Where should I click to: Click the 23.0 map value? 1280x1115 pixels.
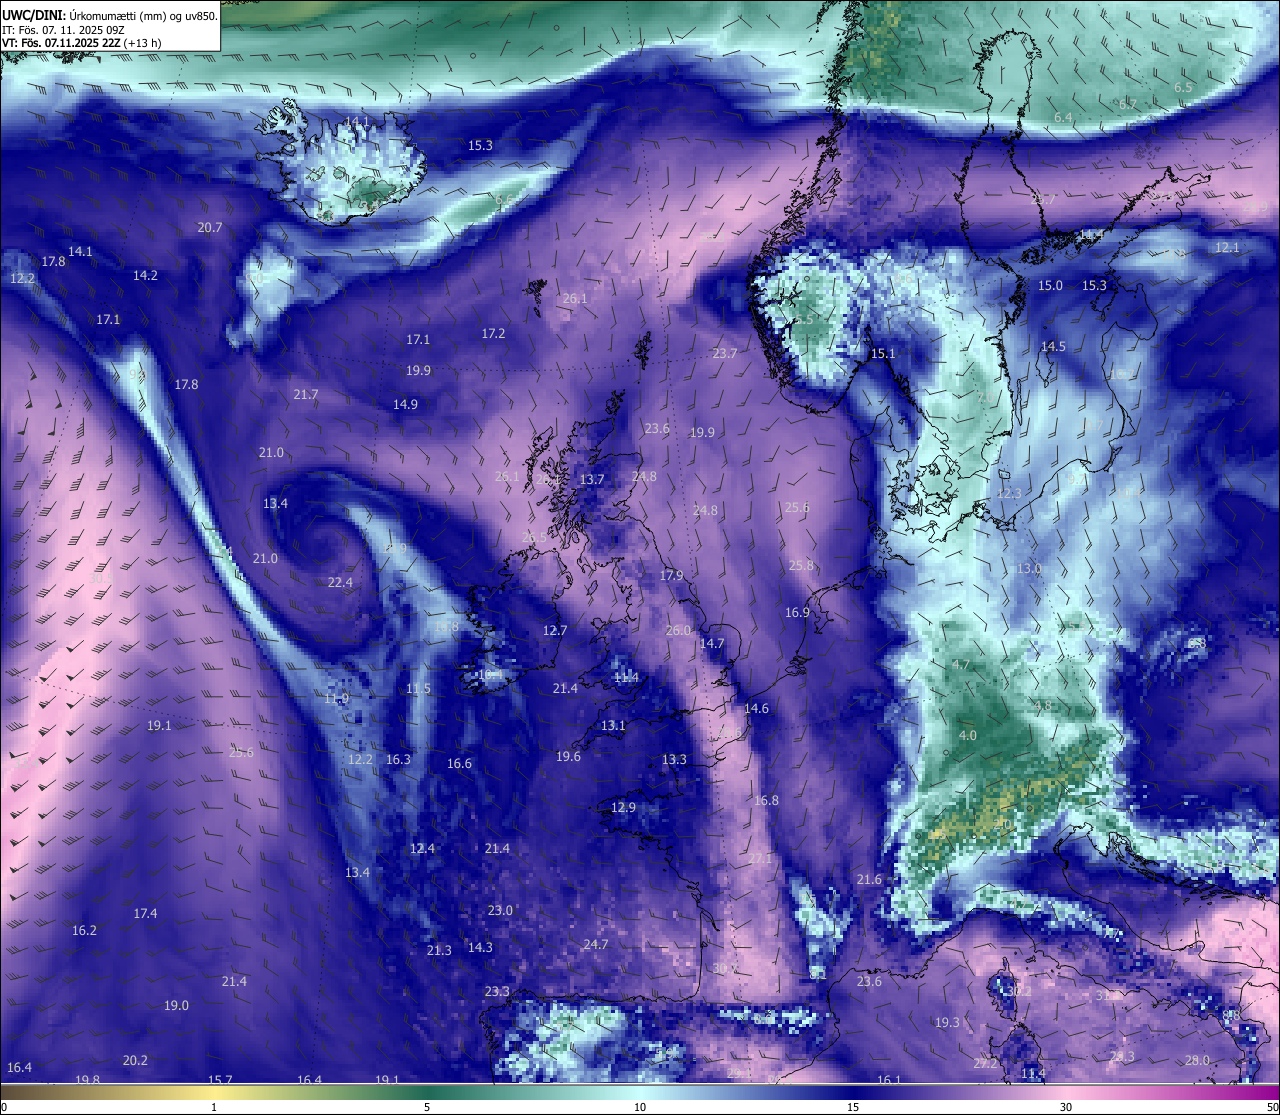pos(500,911)
